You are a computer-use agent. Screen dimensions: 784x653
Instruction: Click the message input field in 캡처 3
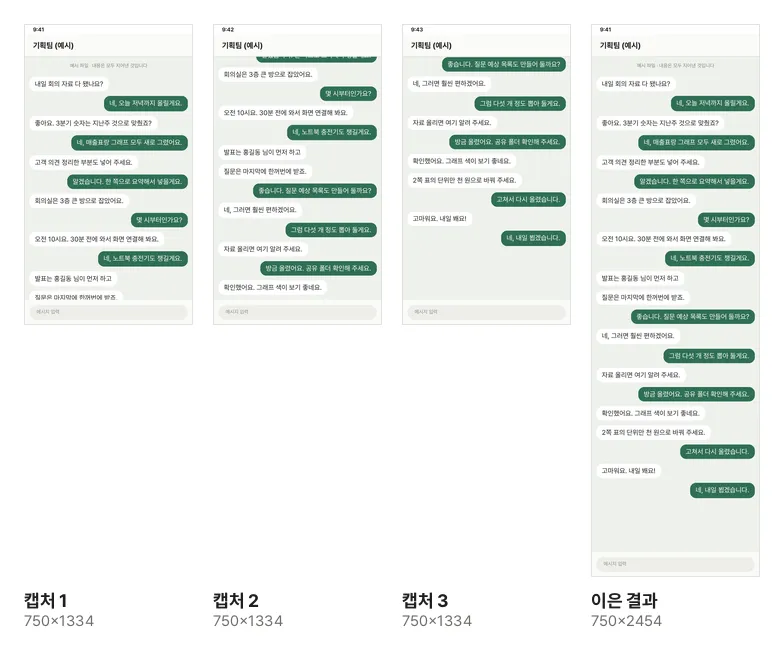click(486, 312)
